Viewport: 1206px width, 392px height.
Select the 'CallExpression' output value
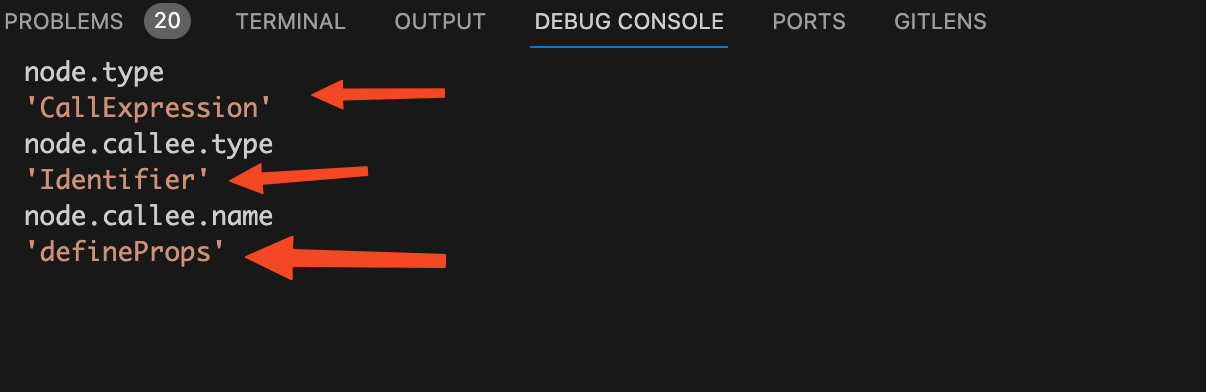click(148, 108)
